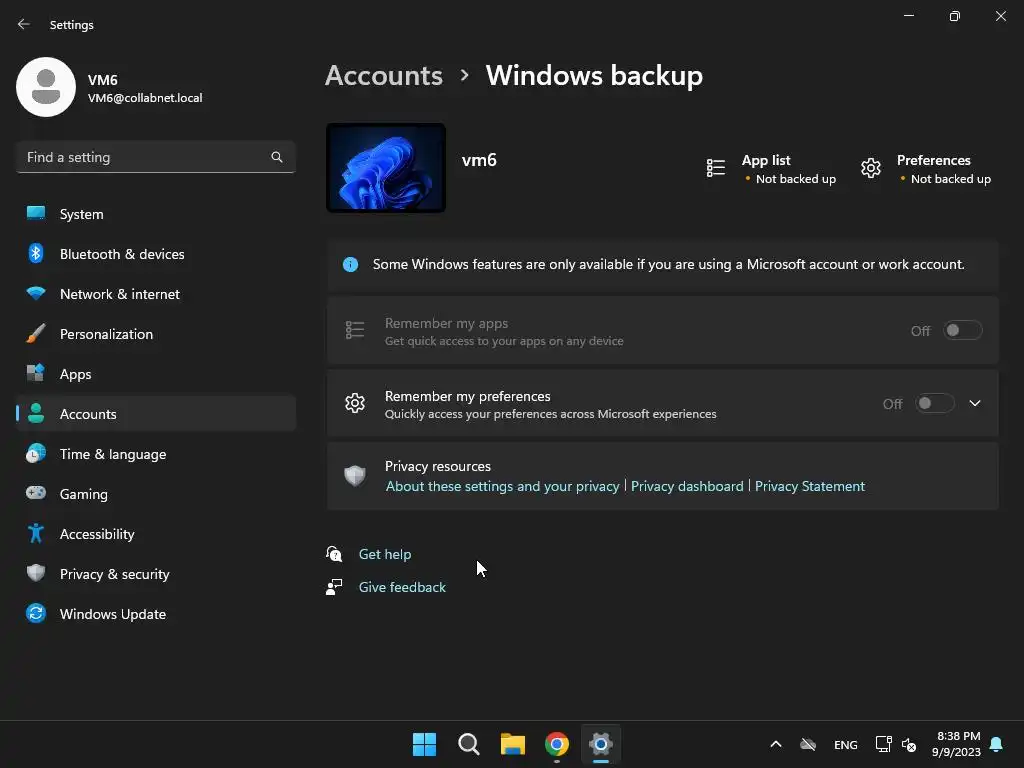Screen dimensions: 1024x768
Task: Open File Explorer from taskbar
Action: click(513, 744)
